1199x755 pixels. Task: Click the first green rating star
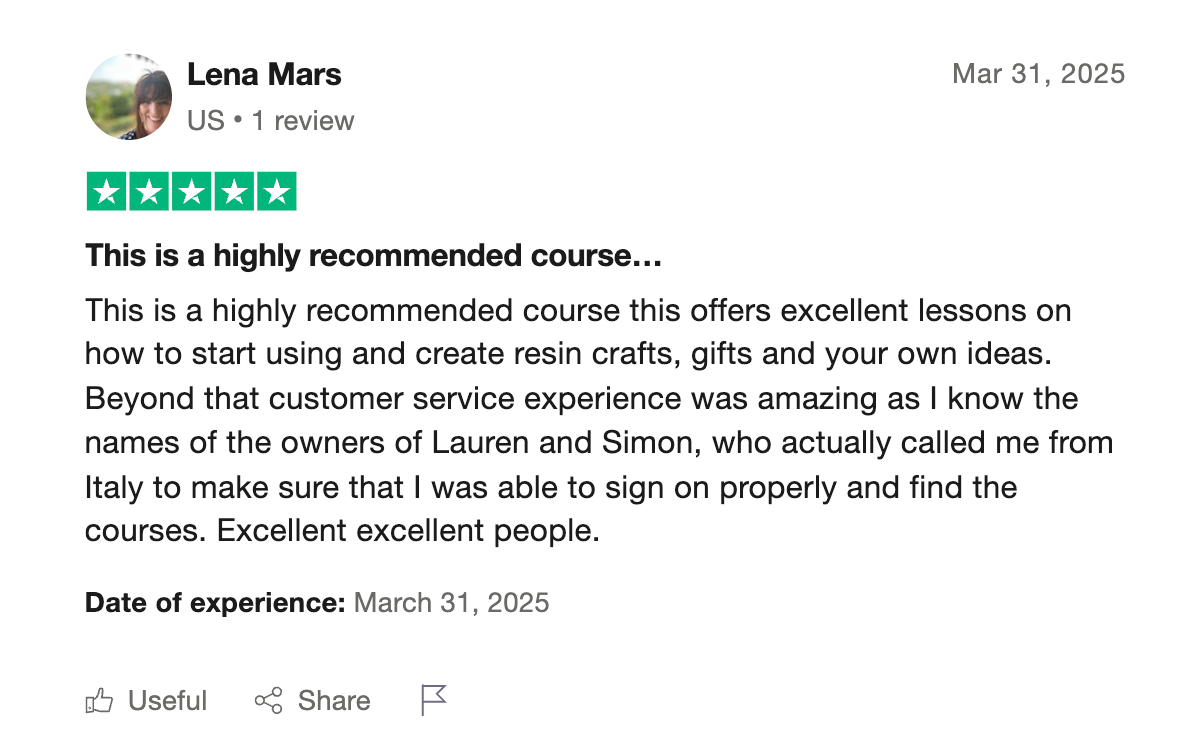(107, 191)
